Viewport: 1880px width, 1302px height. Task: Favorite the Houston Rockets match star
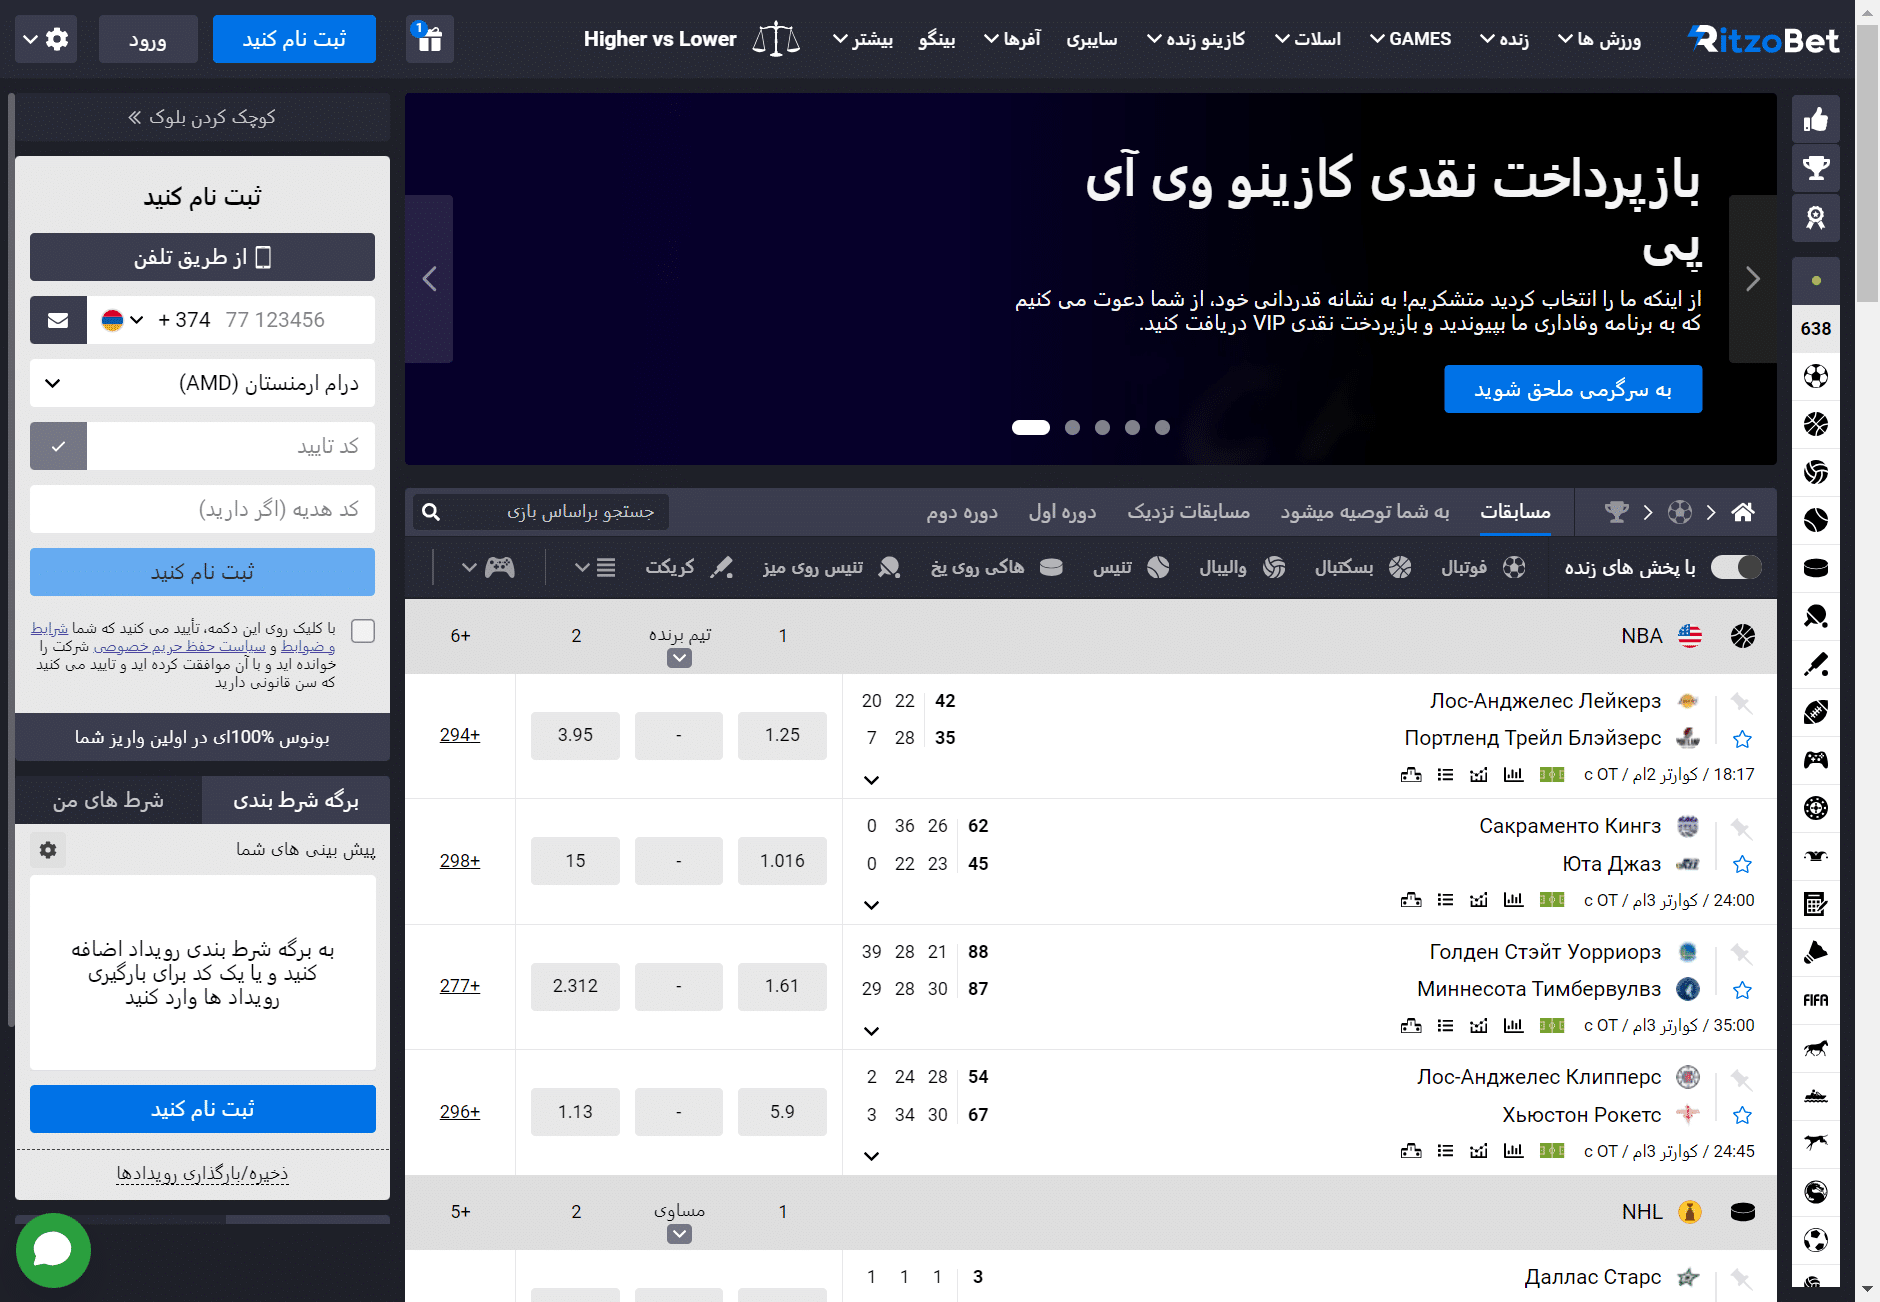pyautogui.click(x=1742, y=1115)
